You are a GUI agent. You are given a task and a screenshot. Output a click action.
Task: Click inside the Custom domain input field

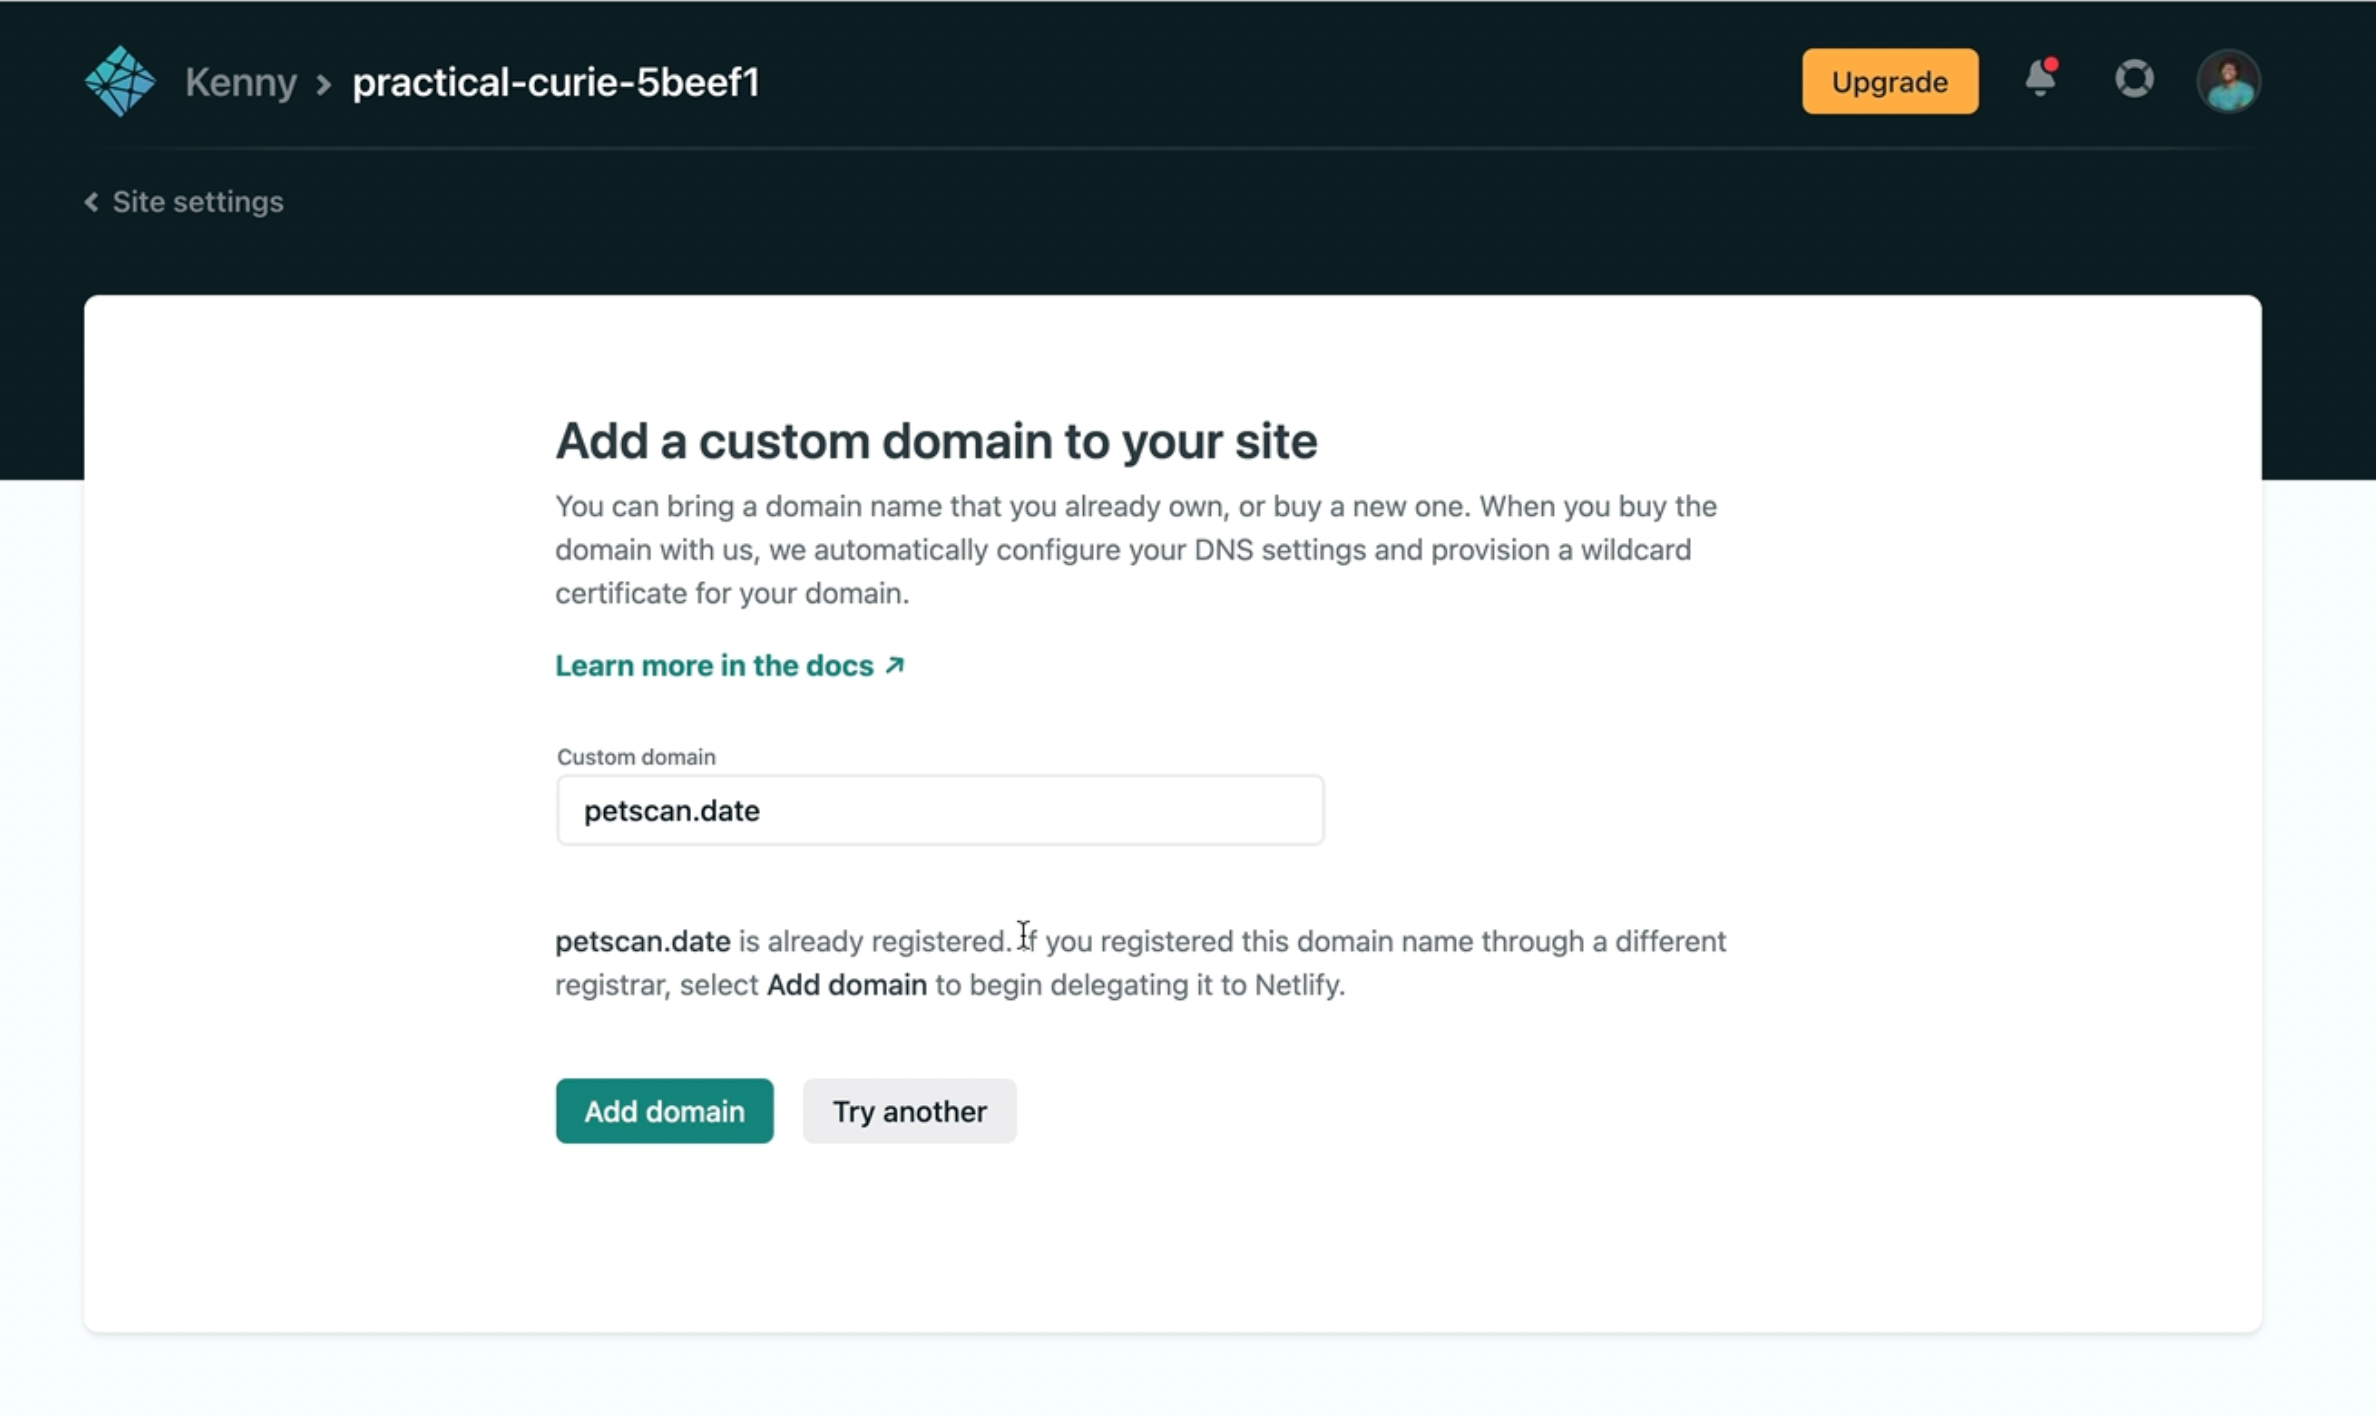(x=938, y=810)
